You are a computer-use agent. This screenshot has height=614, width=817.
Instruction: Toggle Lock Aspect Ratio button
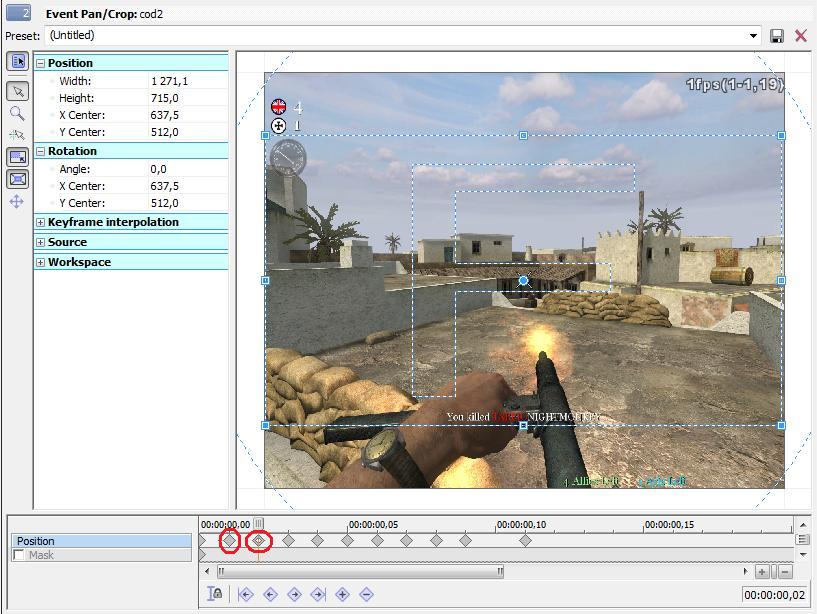coord(17,157)
